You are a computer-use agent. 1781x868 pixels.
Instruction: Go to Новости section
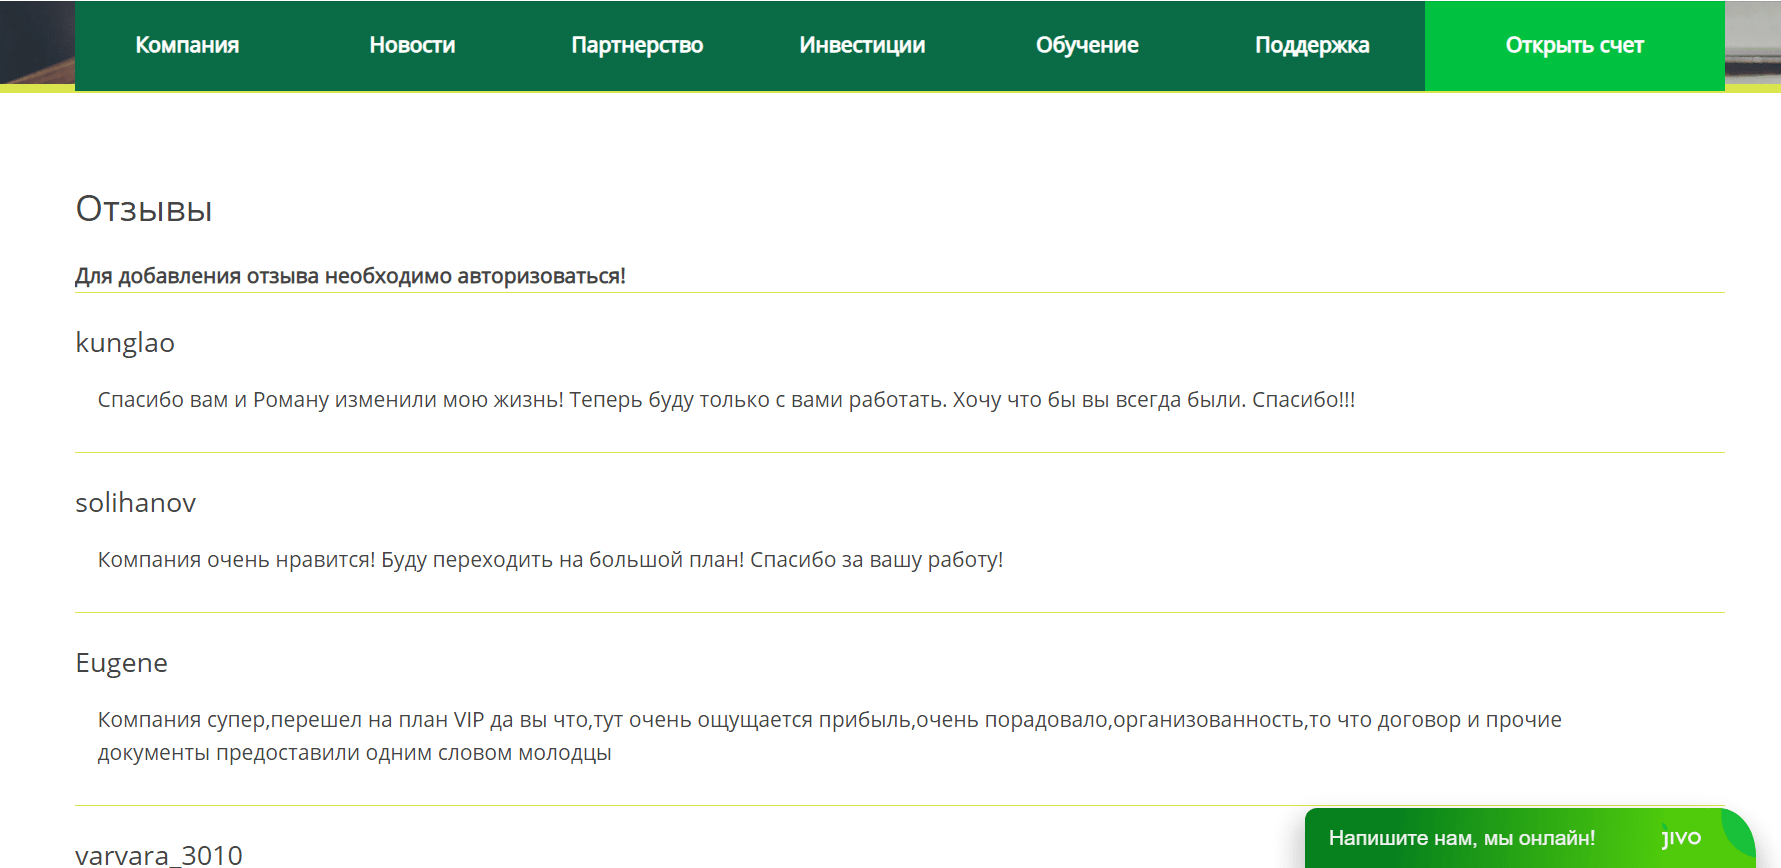pos(412,45)
